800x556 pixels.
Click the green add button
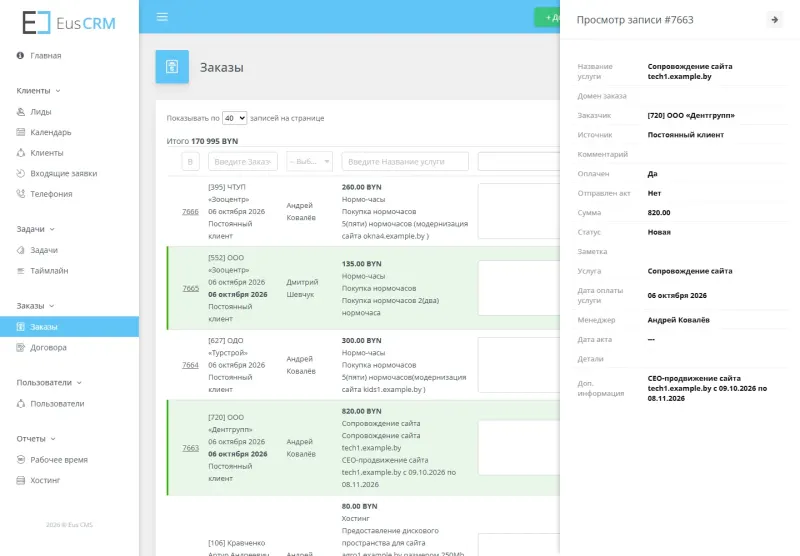547,17
